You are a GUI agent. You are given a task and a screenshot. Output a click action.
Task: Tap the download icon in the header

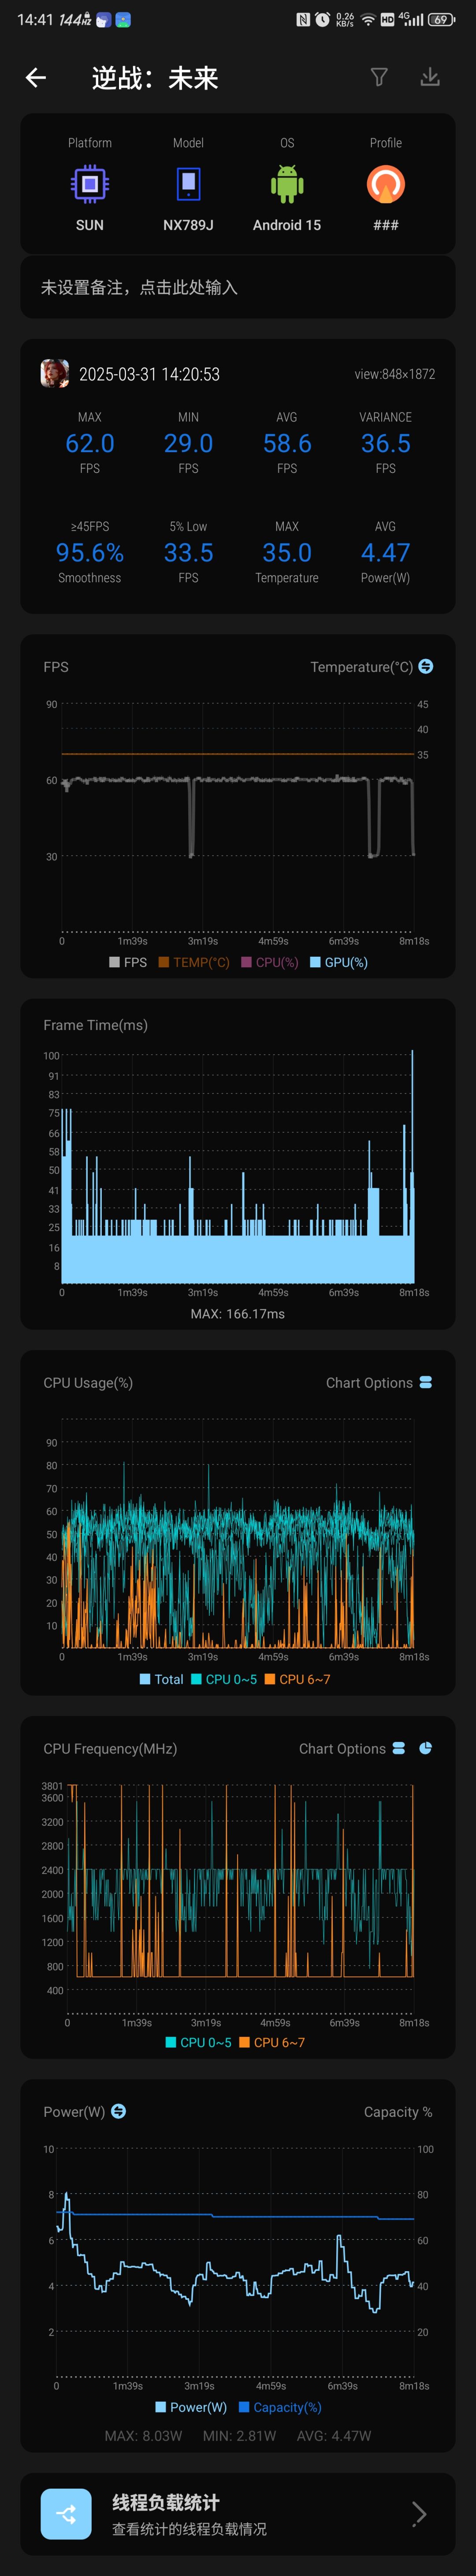tap(430, 77)
